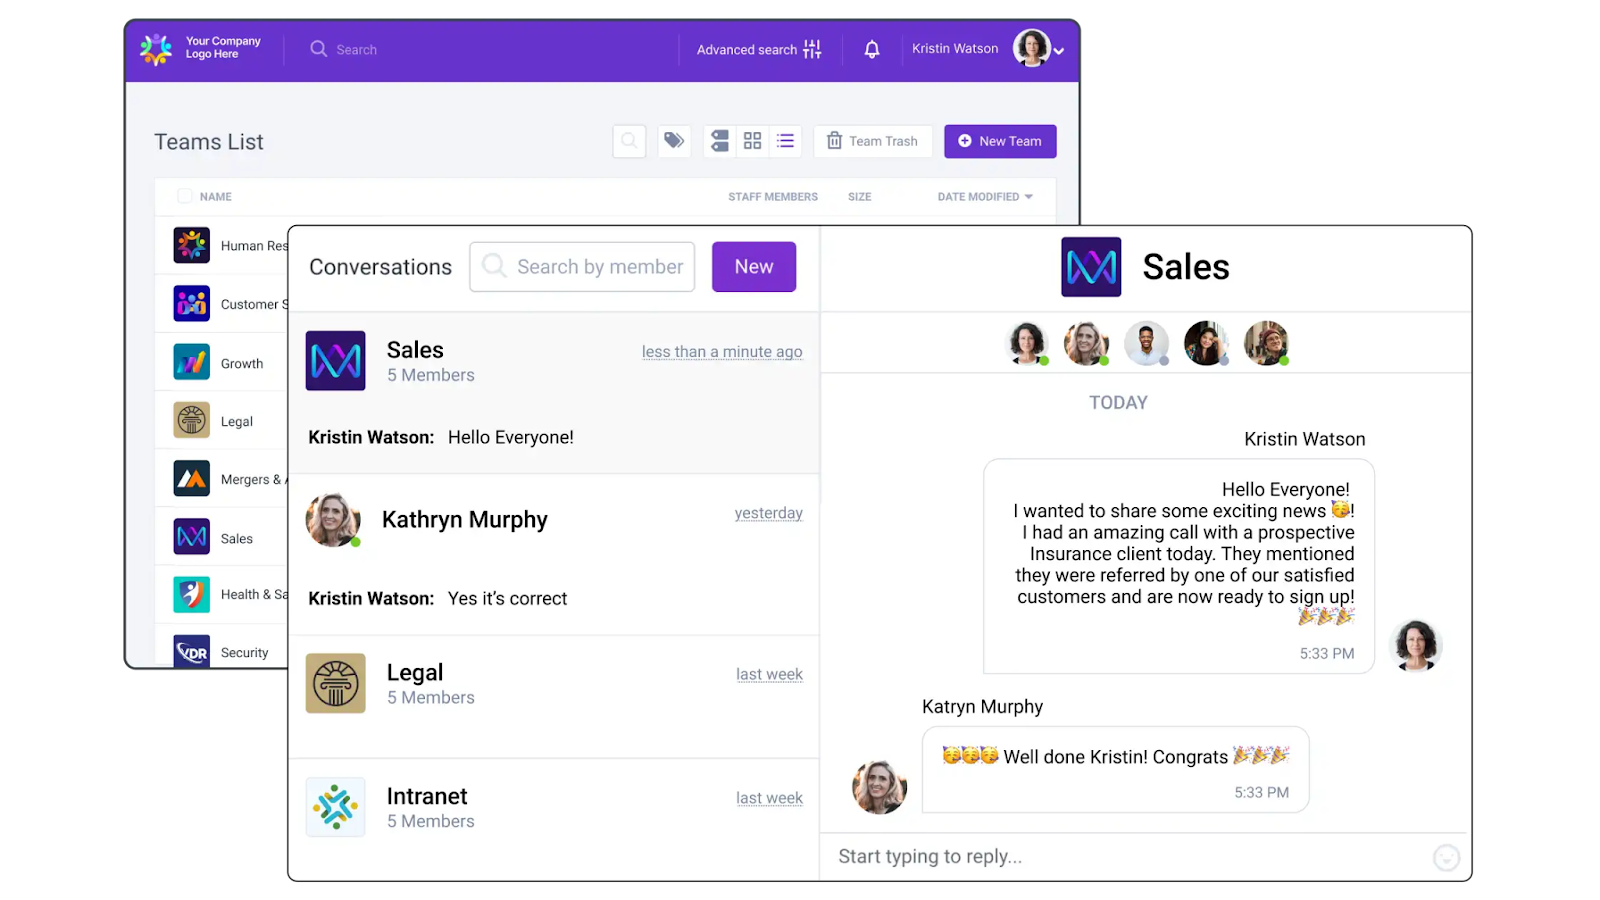Screen dimensions: 1600x900
Task: Click the emoji icon in the reply bar
Action: click(x=1445, y=857)
